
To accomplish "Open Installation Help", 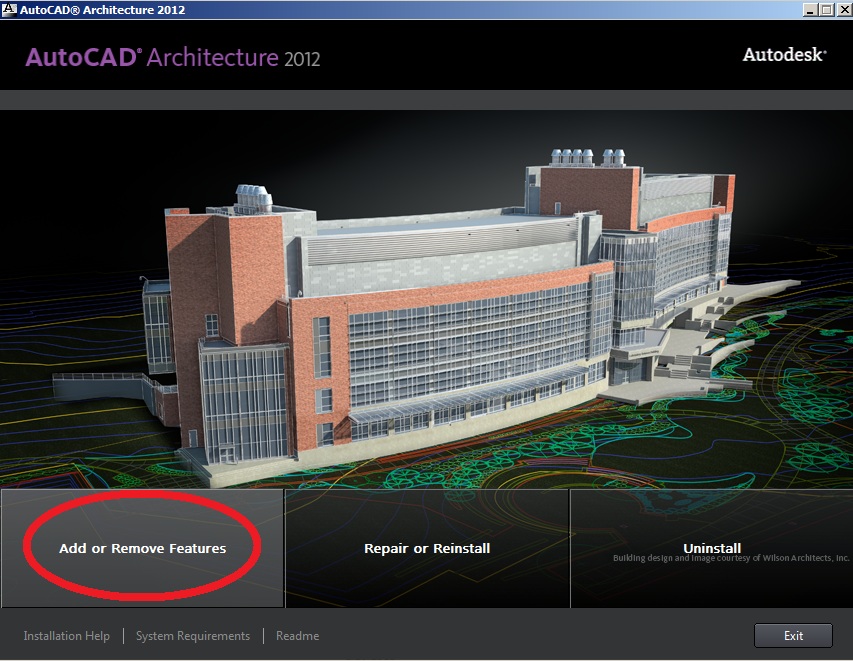I will click(66, 635).
